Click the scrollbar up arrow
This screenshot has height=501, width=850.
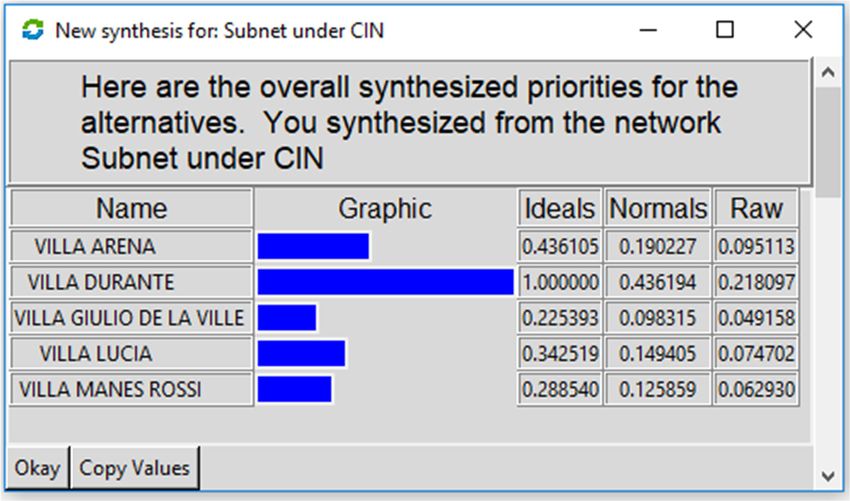(828, 72)
